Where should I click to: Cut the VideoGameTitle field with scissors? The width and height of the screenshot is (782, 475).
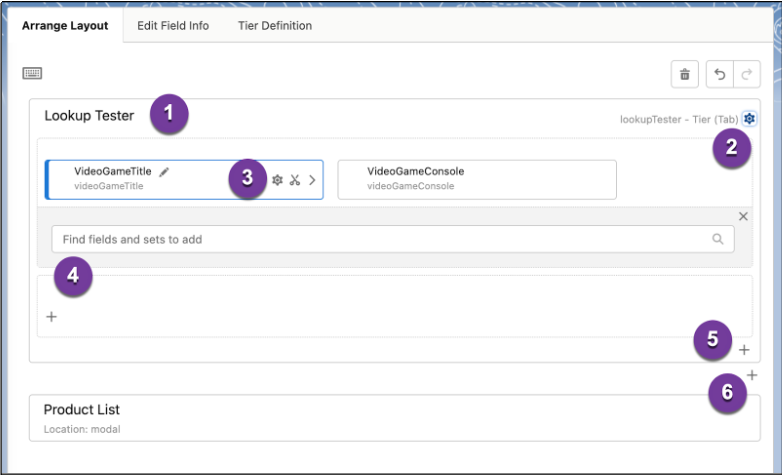pyautogui.click(x=295, y=180)
